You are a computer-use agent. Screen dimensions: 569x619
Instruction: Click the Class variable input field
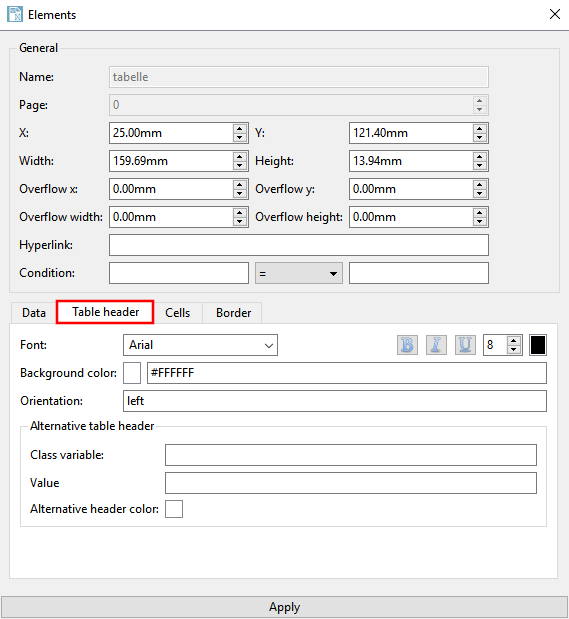coord(351,455)
